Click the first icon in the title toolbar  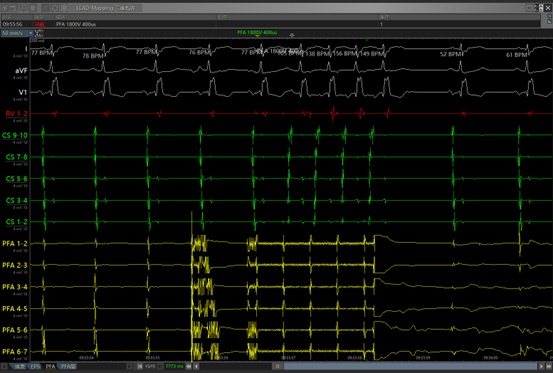[5, 8]
